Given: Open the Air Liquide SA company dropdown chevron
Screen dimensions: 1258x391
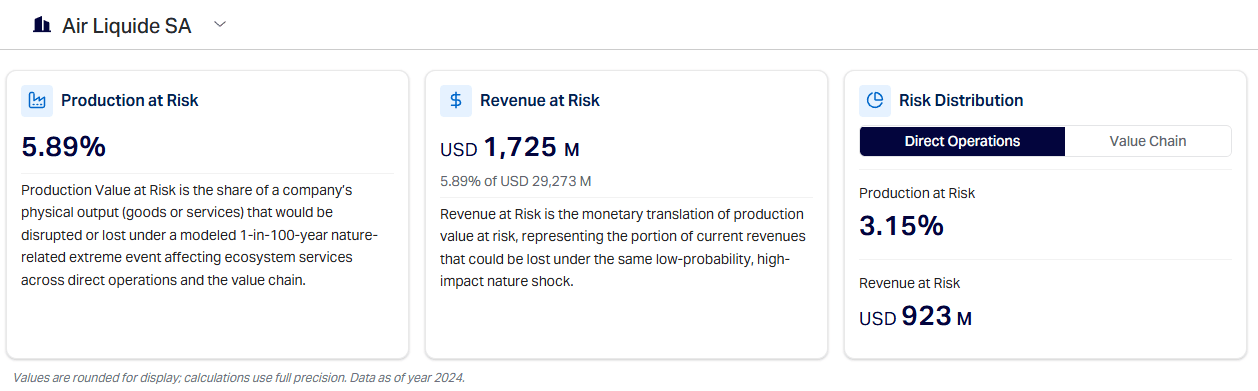Looking at the screenshot, I should click(220, 26).
